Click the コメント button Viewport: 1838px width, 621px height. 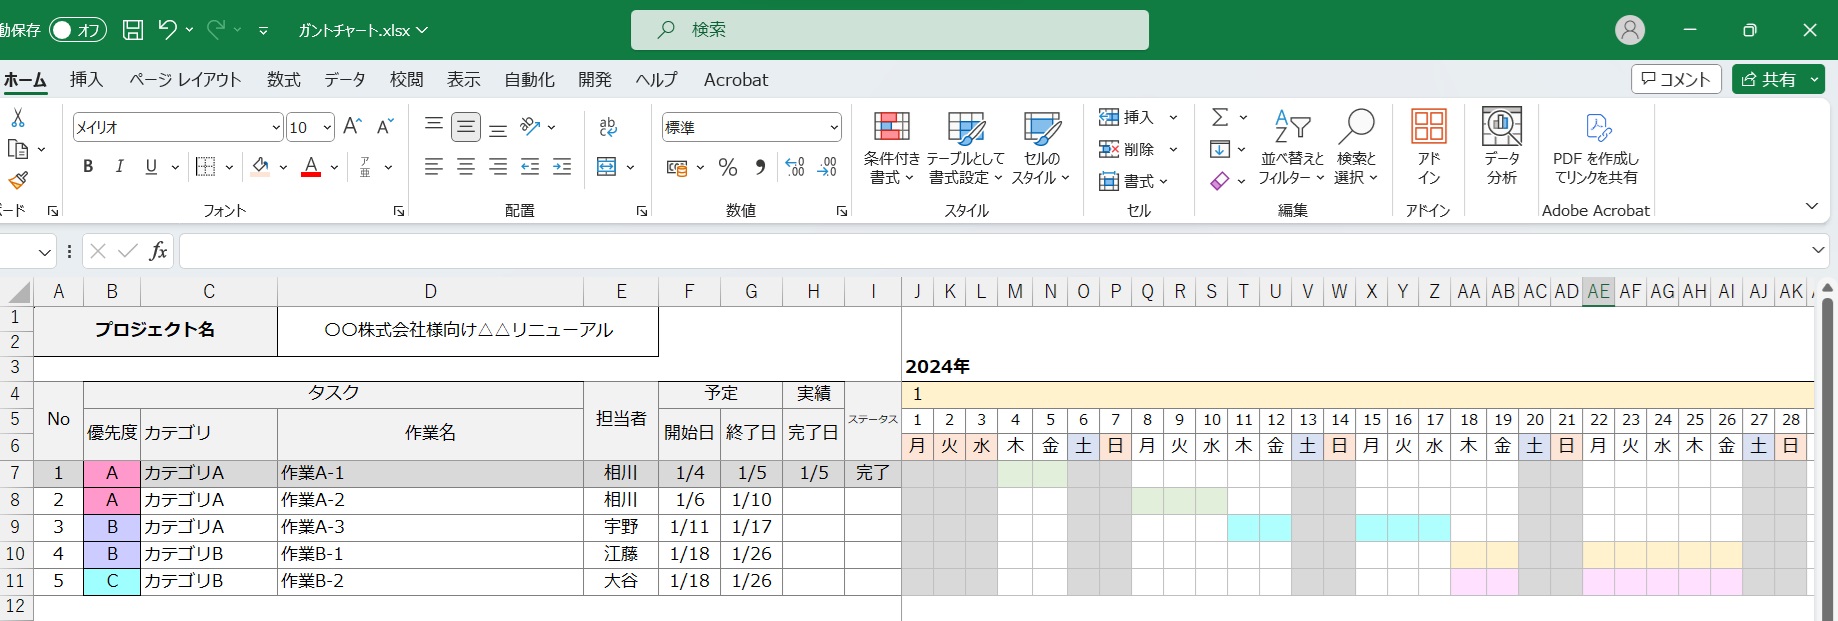(1677, 79)
